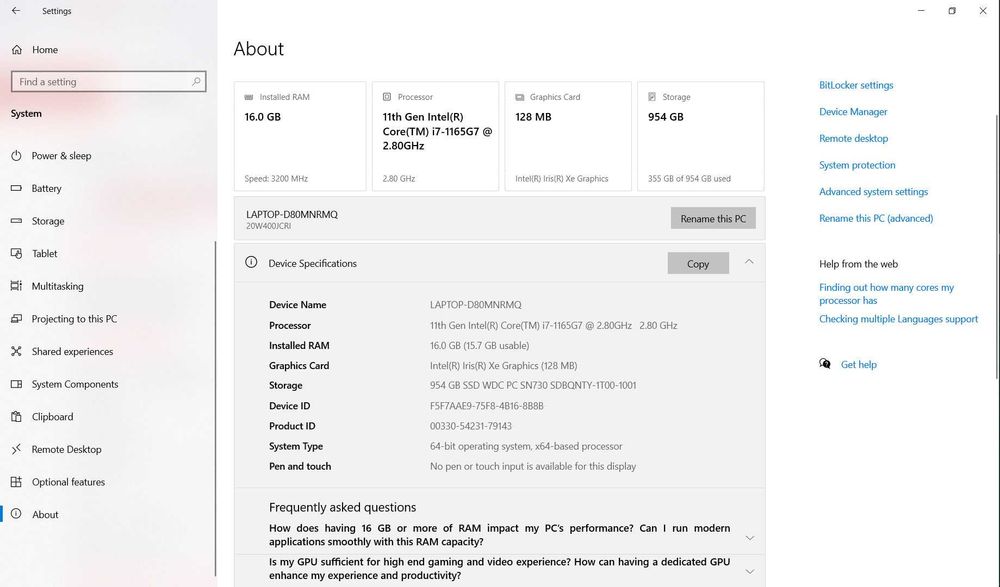Click the Find a setting search box

[x=100, y=82]
